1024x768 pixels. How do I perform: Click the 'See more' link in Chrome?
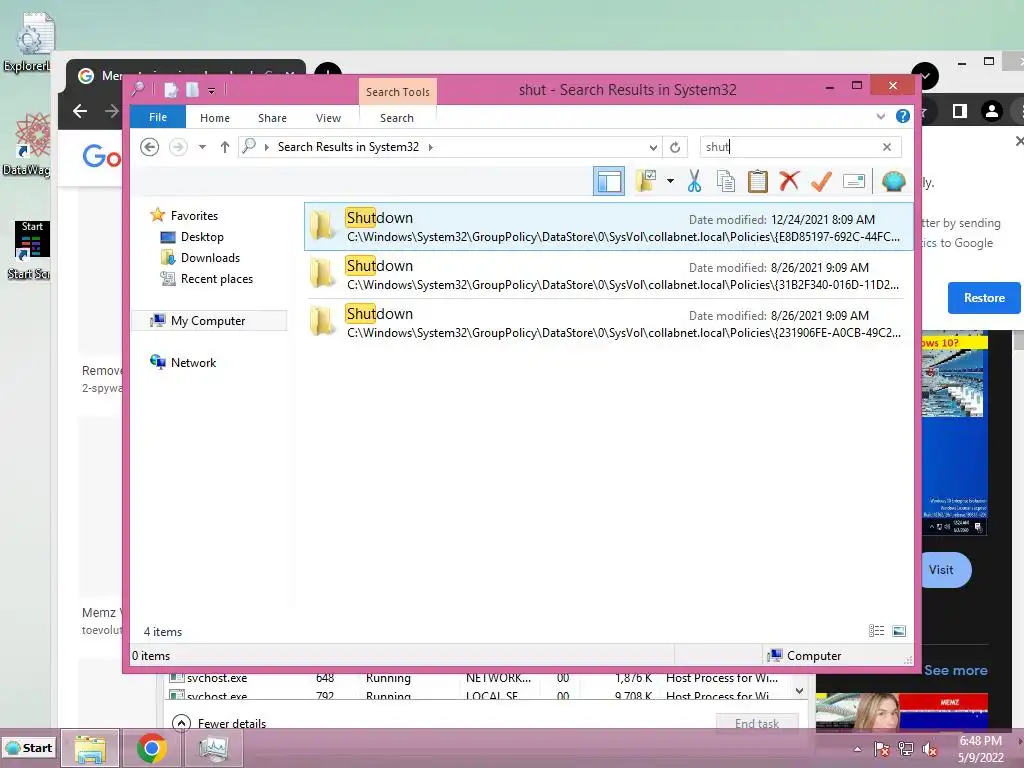tap(955, 671)
